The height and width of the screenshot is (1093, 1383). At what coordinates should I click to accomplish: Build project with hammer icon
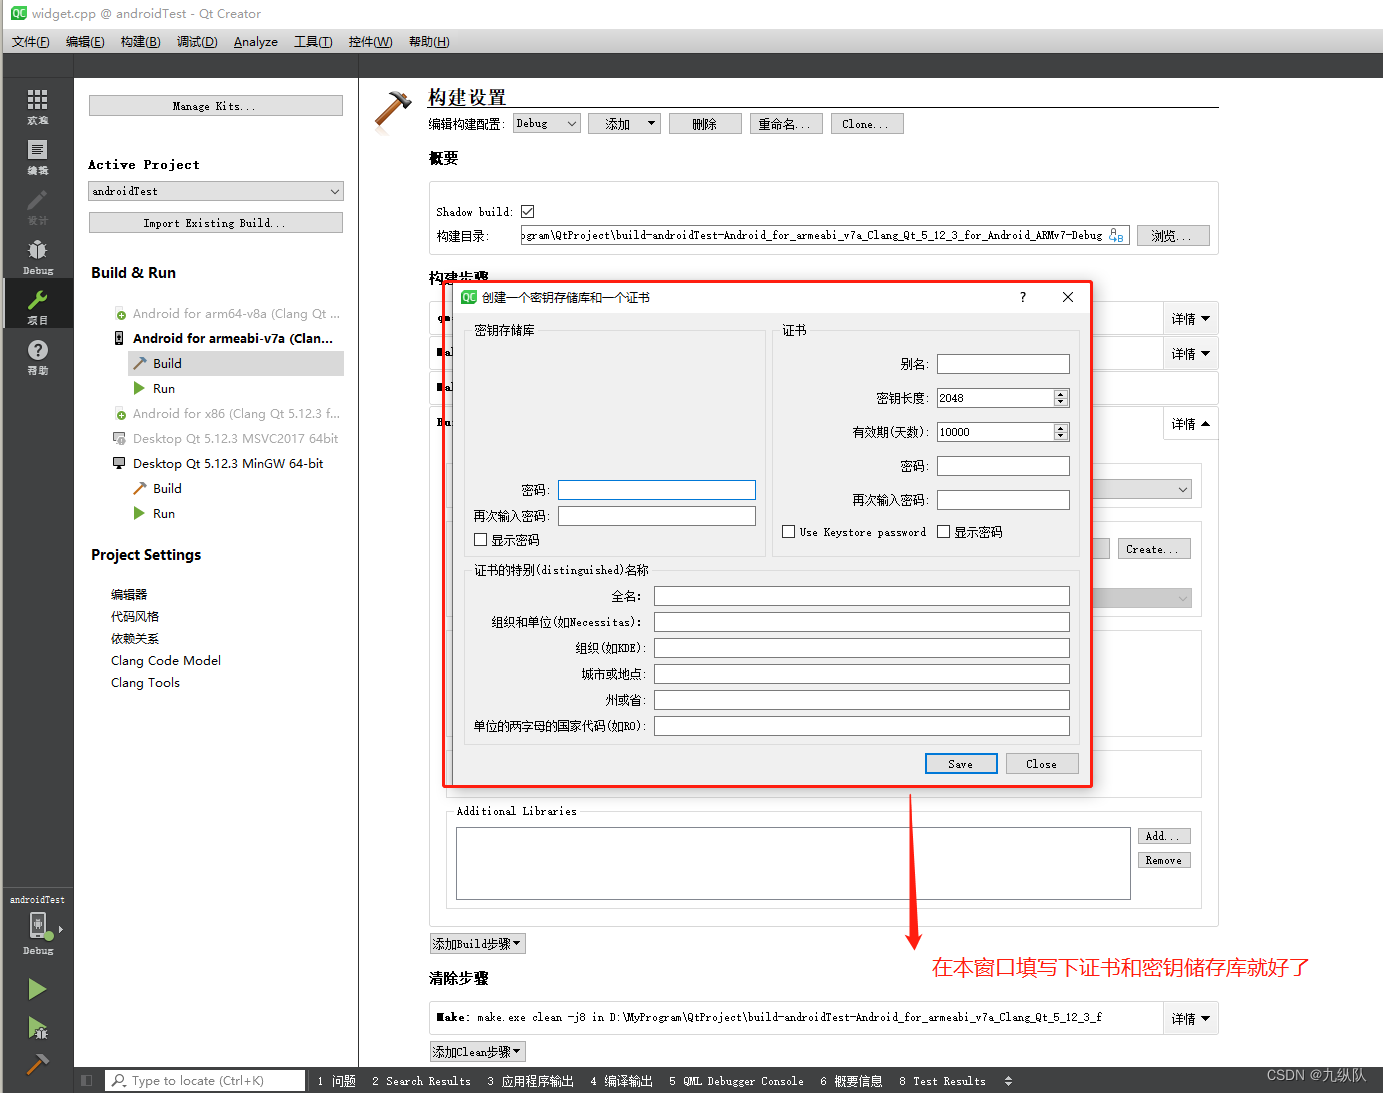(37, 1064)
